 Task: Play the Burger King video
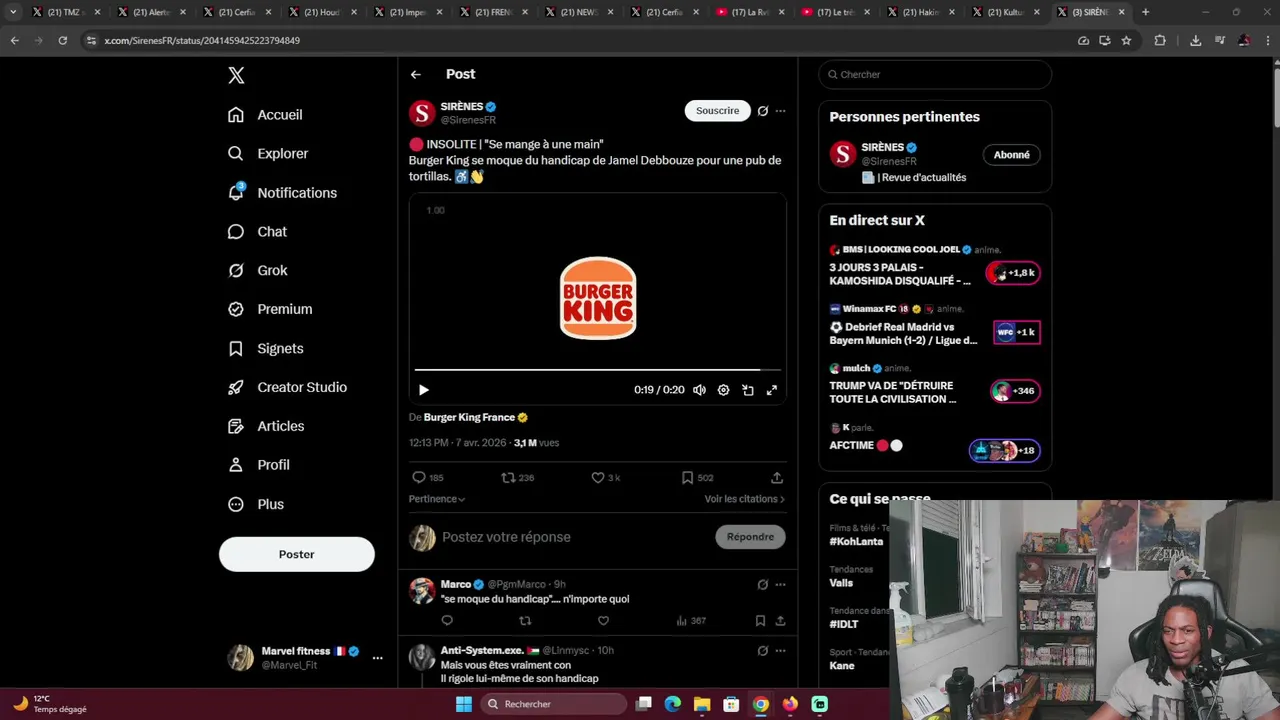(423, 390)
